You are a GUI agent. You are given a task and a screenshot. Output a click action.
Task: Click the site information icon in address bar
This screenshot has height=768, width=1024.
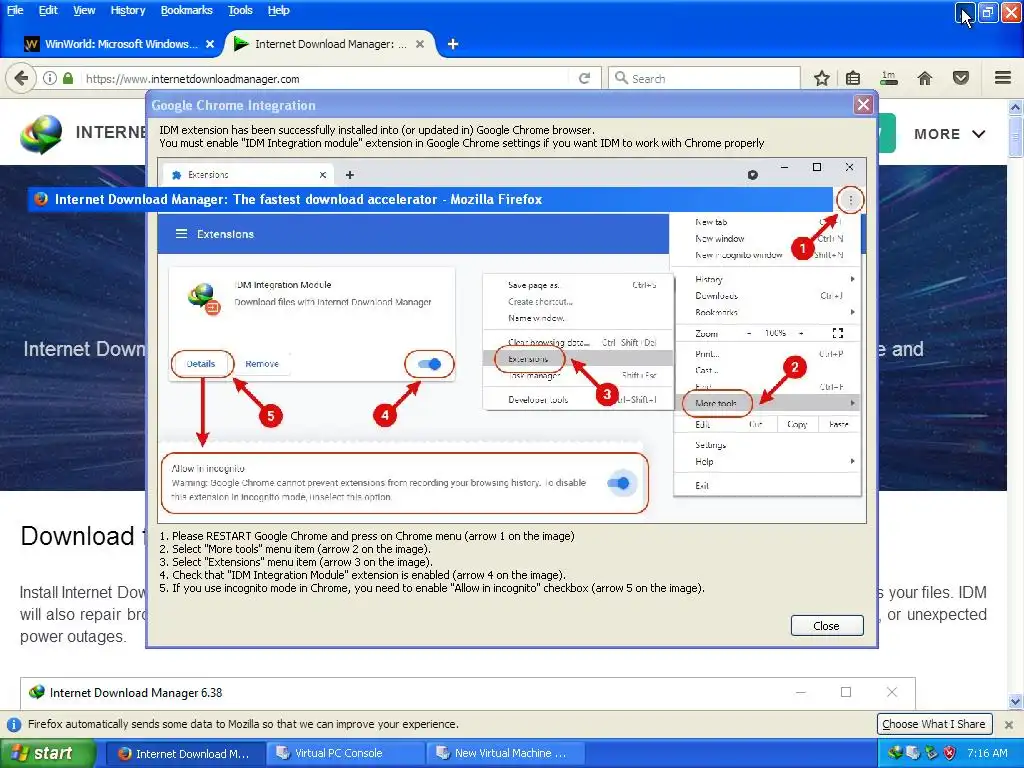pos(50,78)
